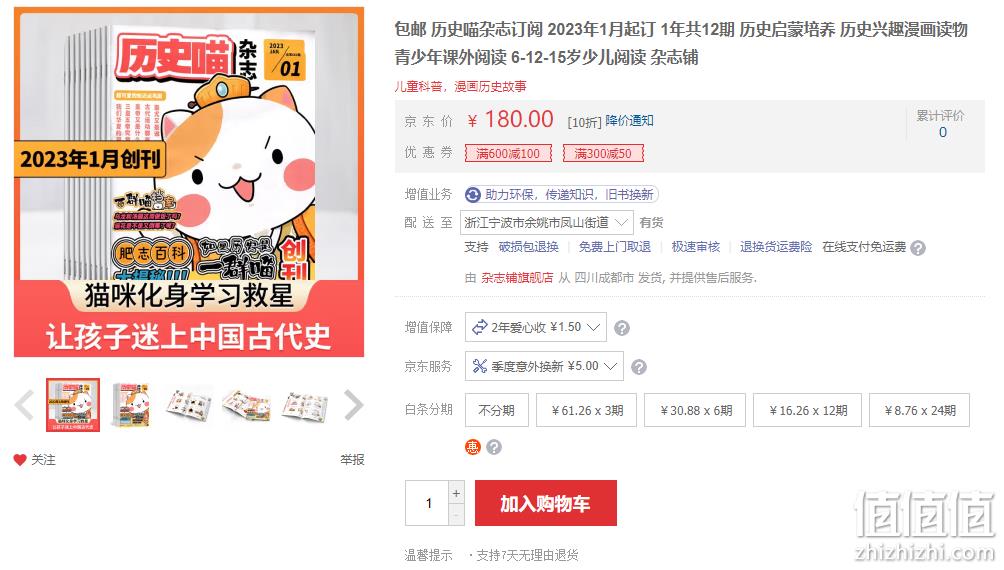
Task: Open delivery address 浙江宁波市余姚市凤山街道 dropdown
Action: tap(547, 223)
